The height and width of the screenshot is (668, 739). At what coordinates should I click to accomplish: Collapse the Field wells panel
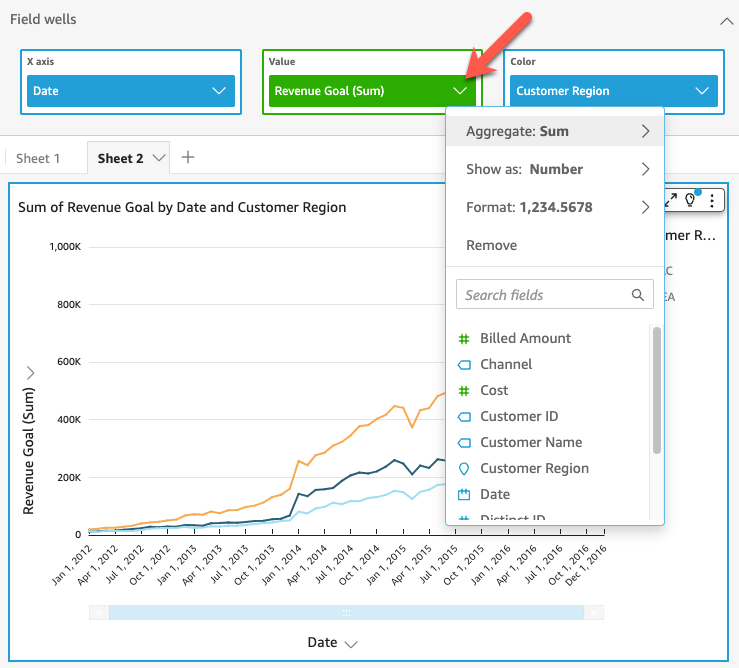(724, 20)
